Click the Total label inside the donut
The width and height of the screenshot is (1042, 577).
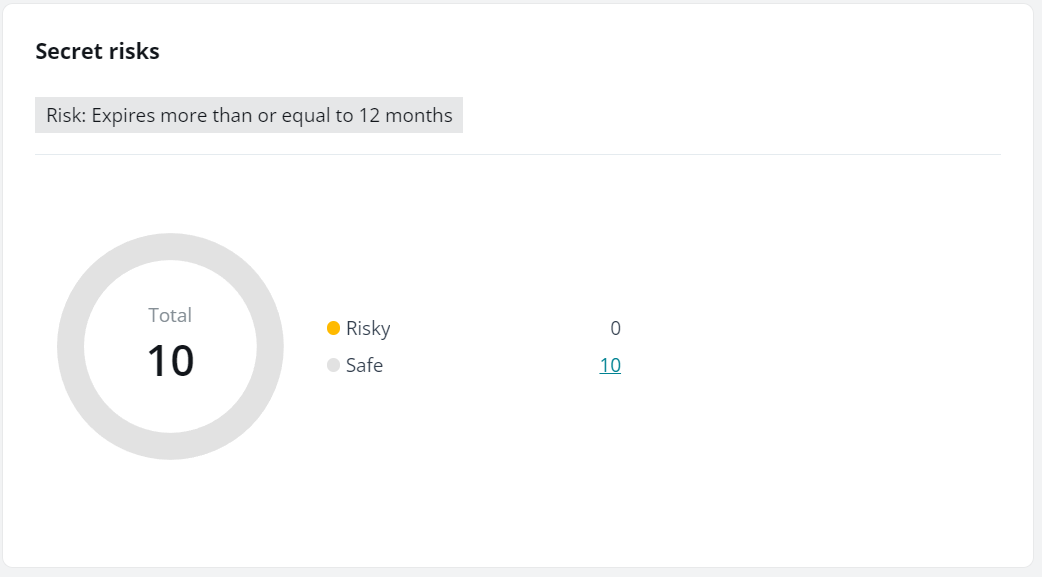[x=170, y=315]
